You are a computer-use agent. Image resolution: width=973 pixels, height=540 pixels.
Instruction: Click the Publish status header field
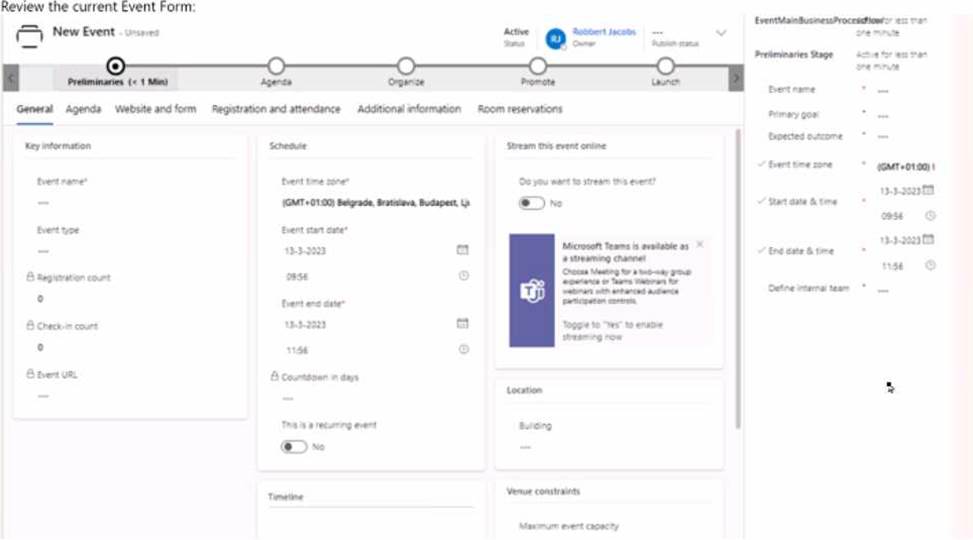675,37
